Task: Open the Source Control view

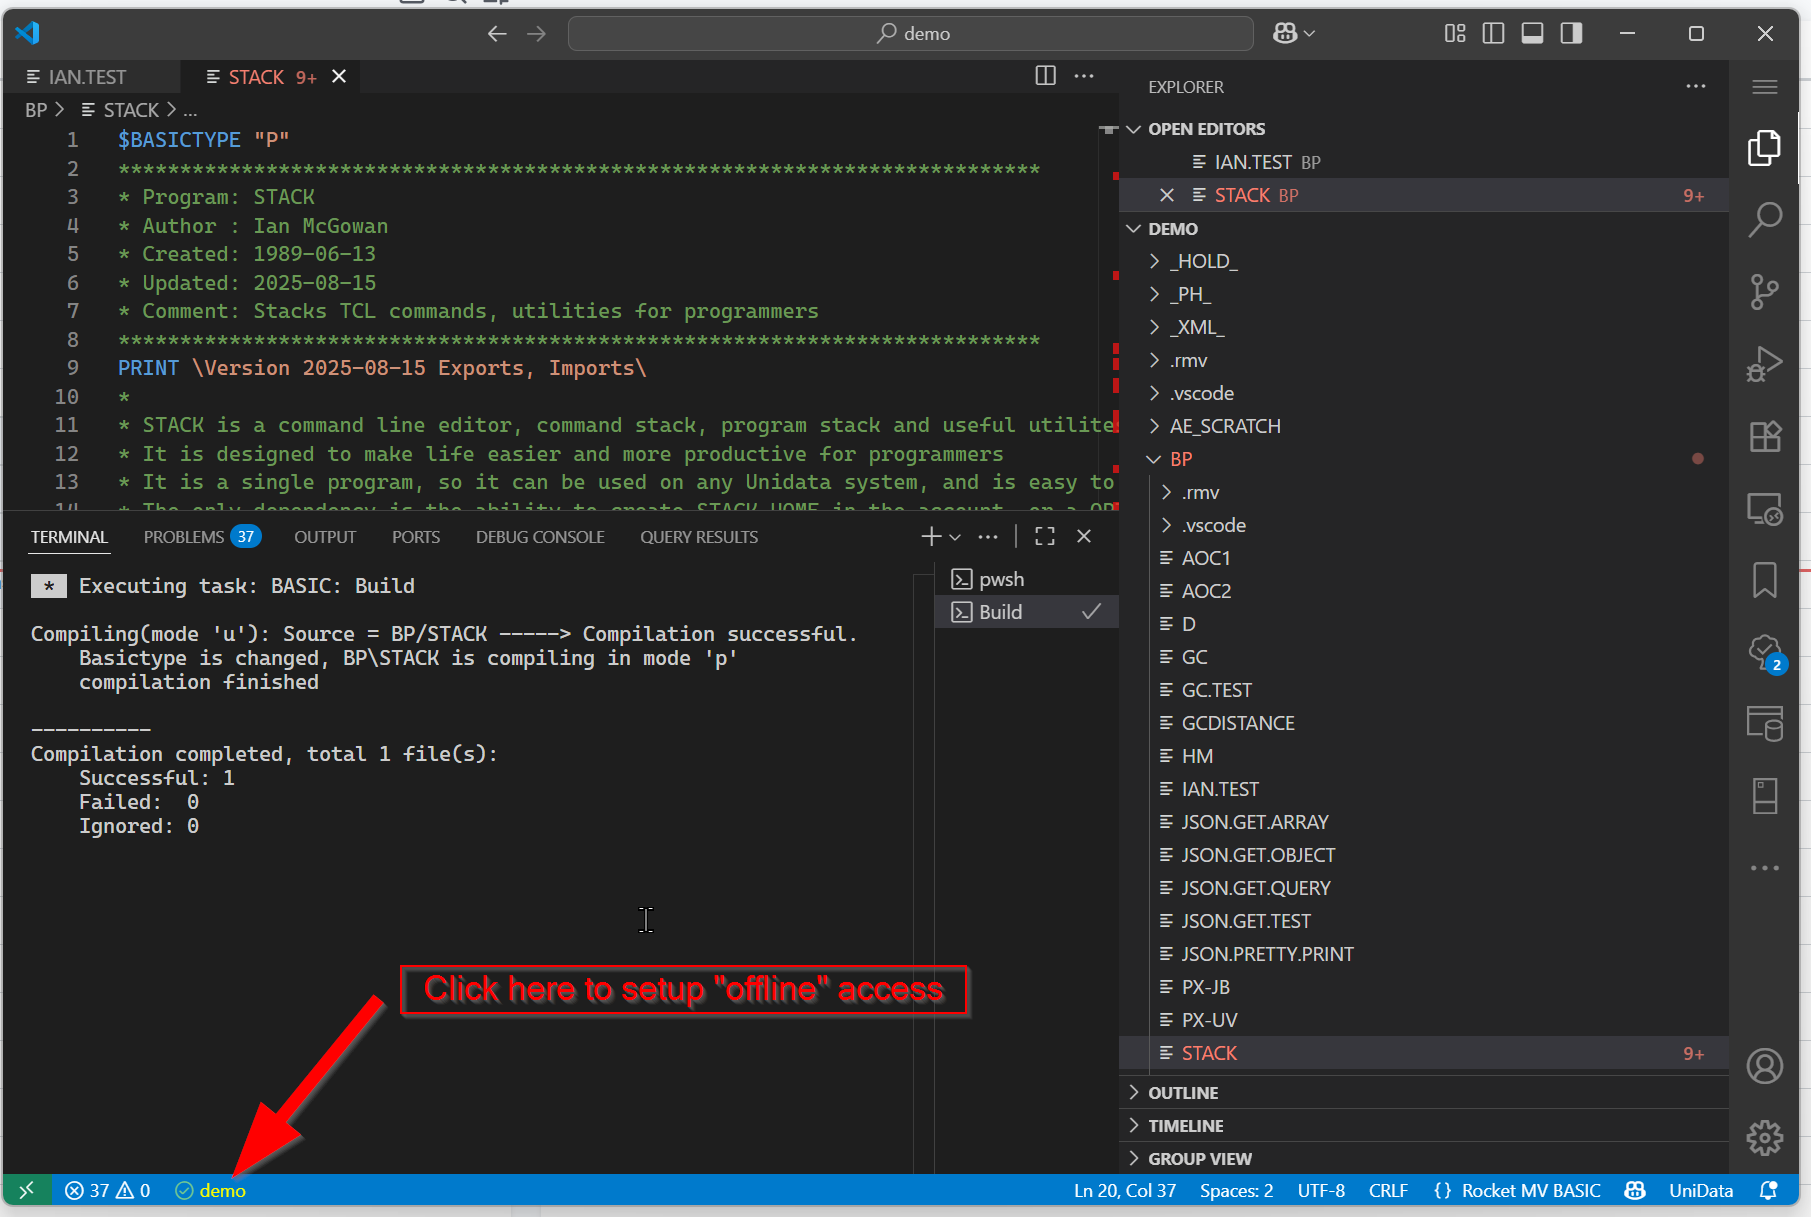Action: click(x=1766, y=291)
